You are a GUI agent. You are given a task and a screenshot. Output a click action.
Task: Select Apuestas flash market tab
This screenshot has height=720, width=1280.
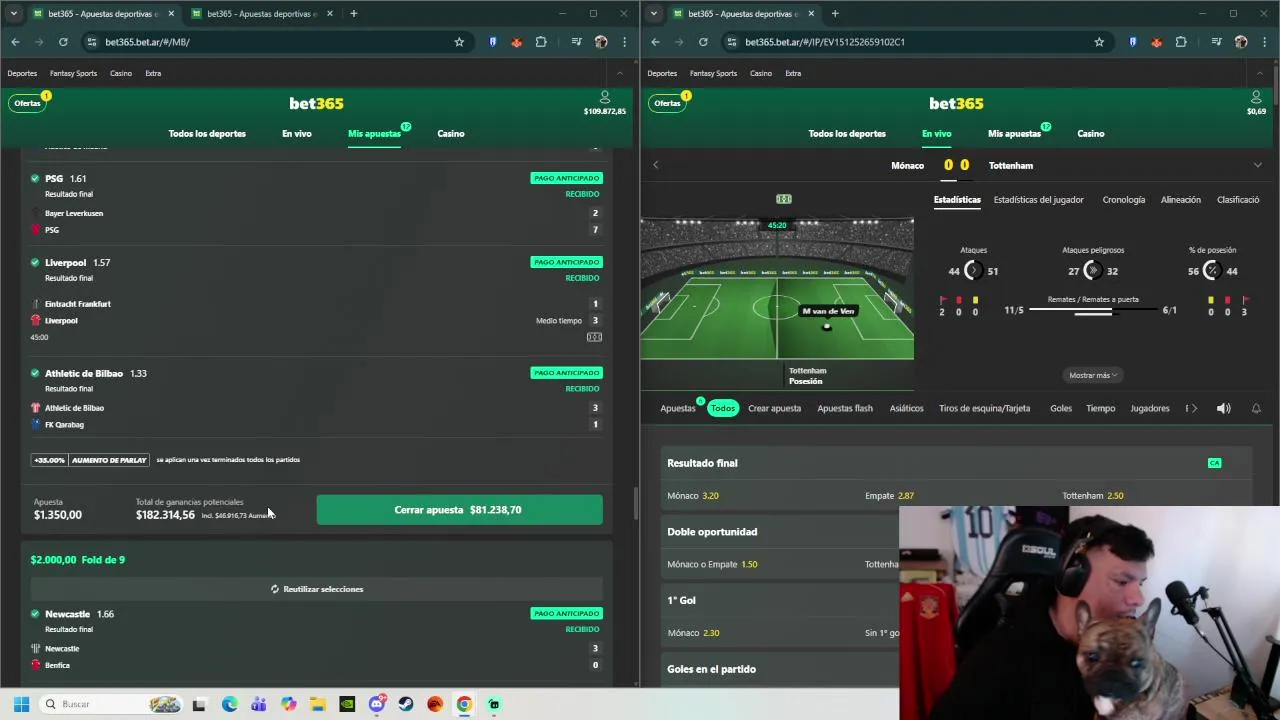845,408
